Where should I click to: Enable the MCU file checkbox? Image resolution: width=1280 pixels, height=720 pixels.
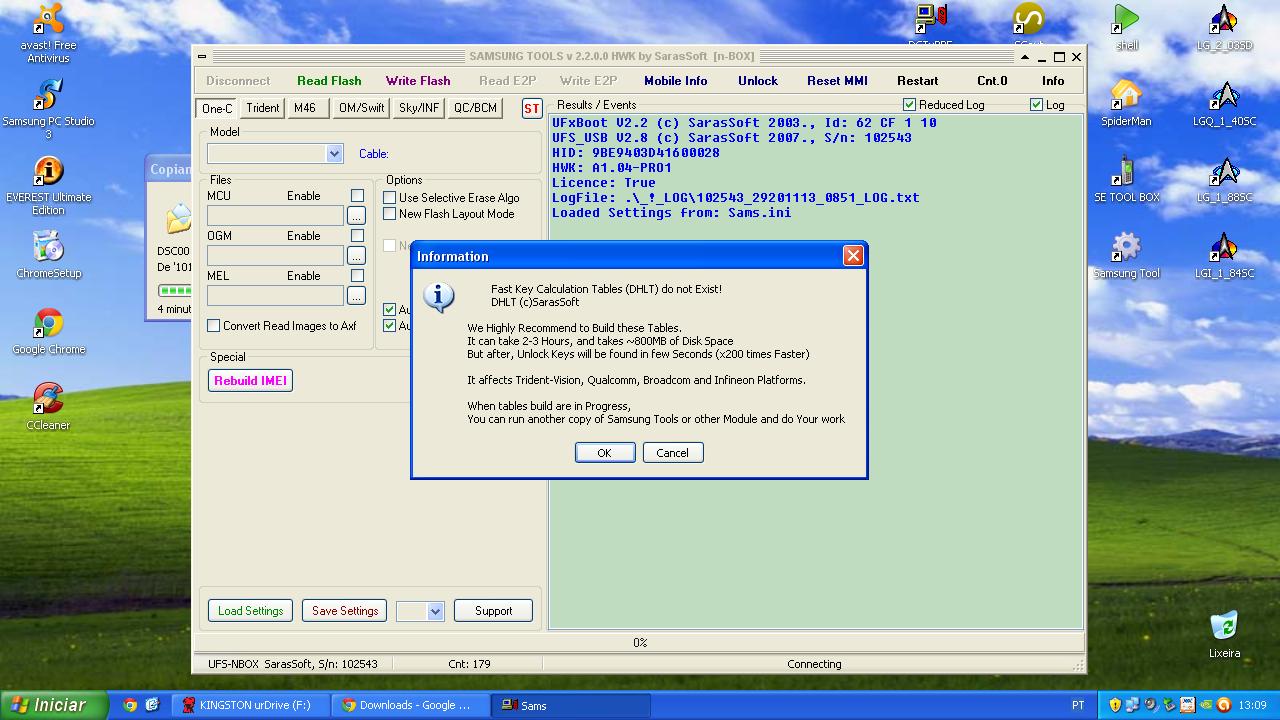coord(357,196)
